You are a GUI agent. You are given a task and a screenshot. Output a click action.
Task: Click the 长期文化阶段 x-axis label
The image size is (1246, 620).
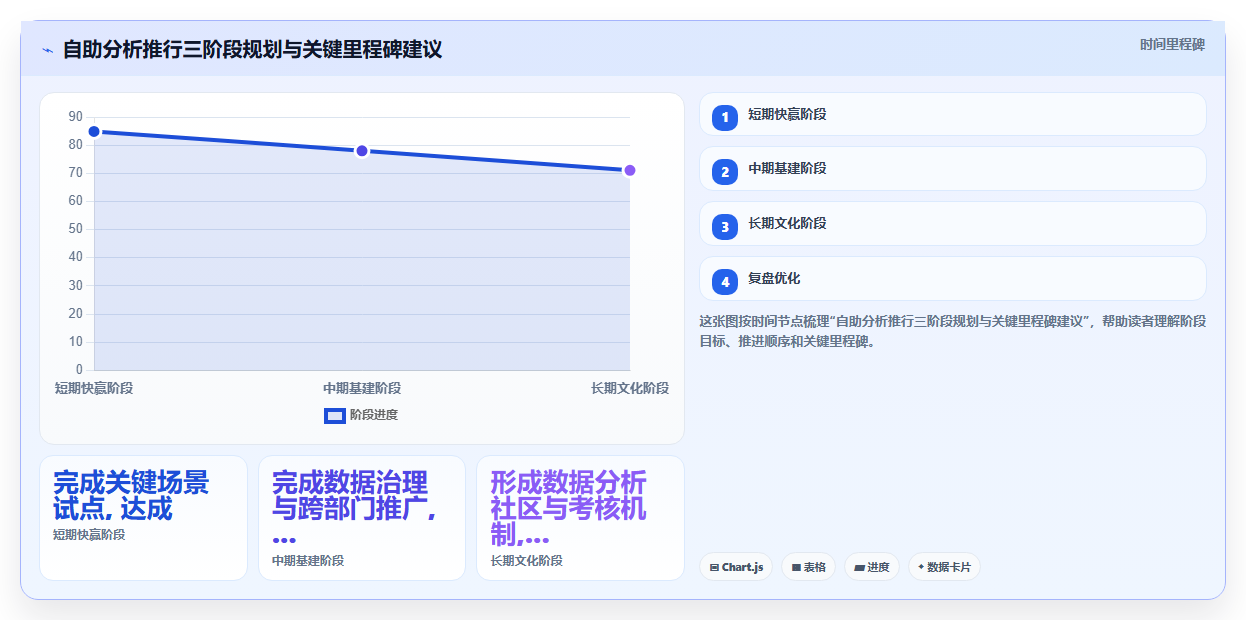point(630,388)
